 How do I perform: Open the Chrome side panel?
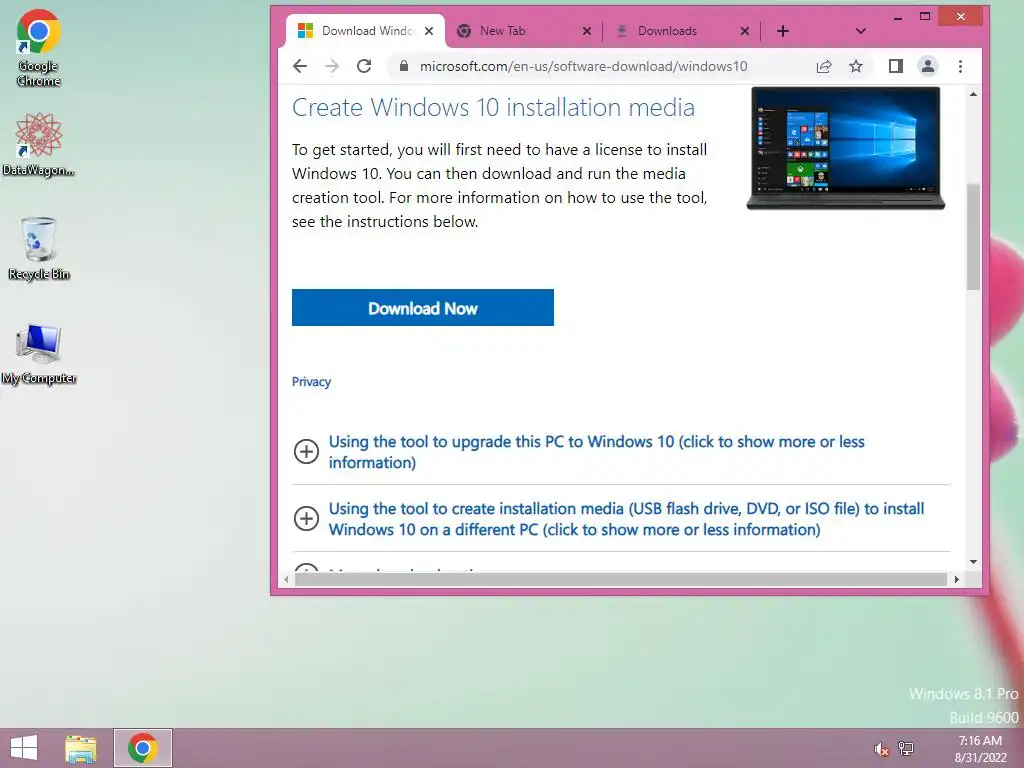point(895,66)
